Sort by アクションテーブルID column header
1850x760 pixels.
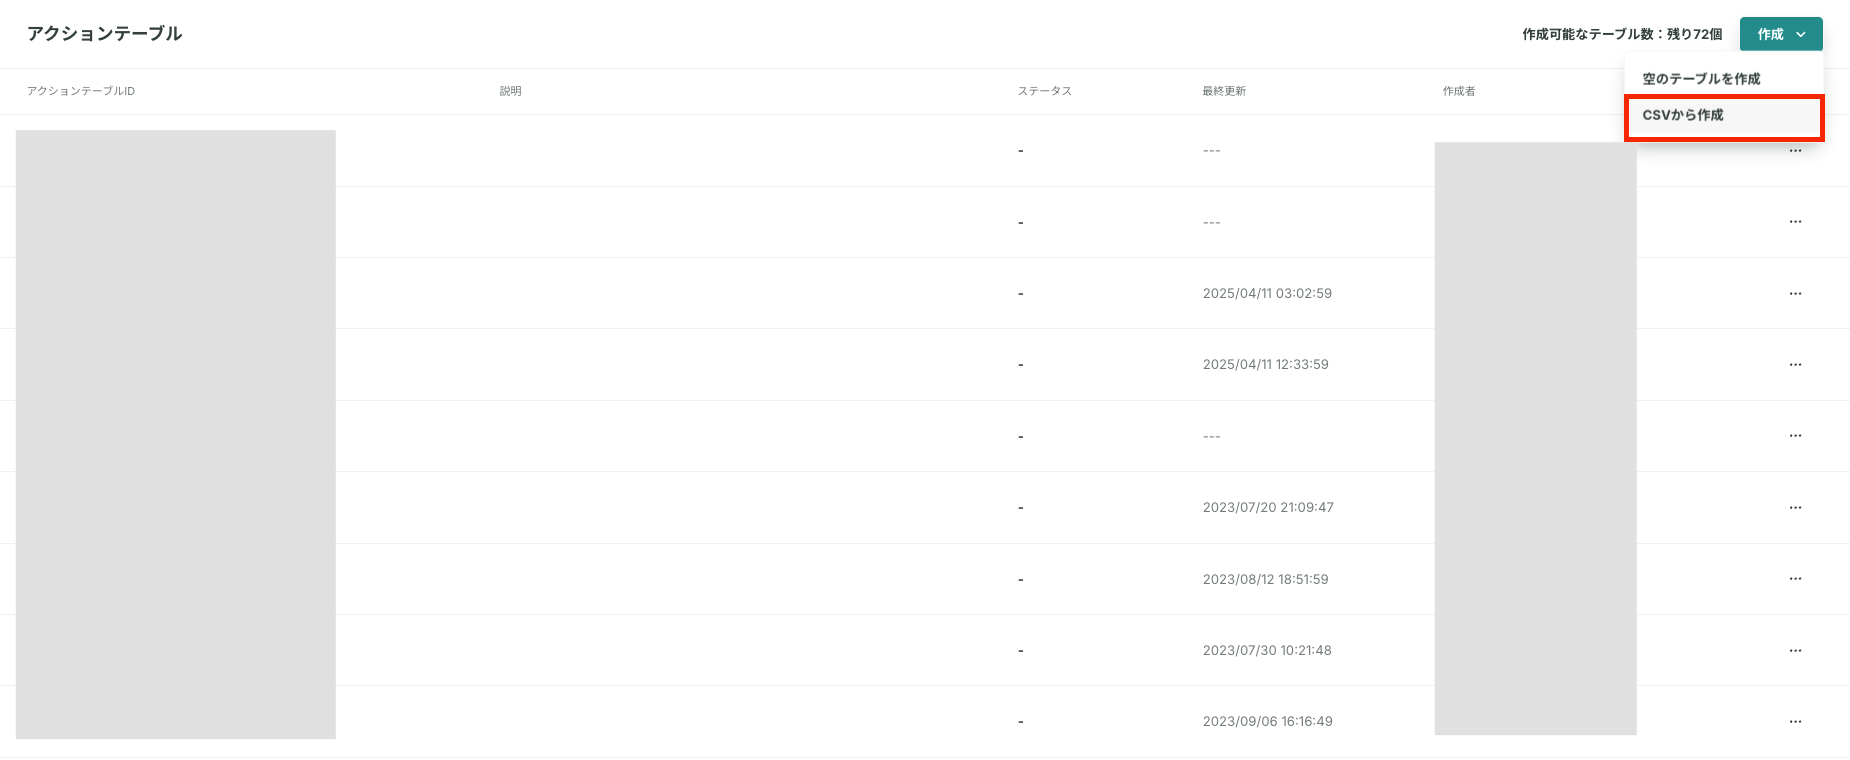click(81, 91)
